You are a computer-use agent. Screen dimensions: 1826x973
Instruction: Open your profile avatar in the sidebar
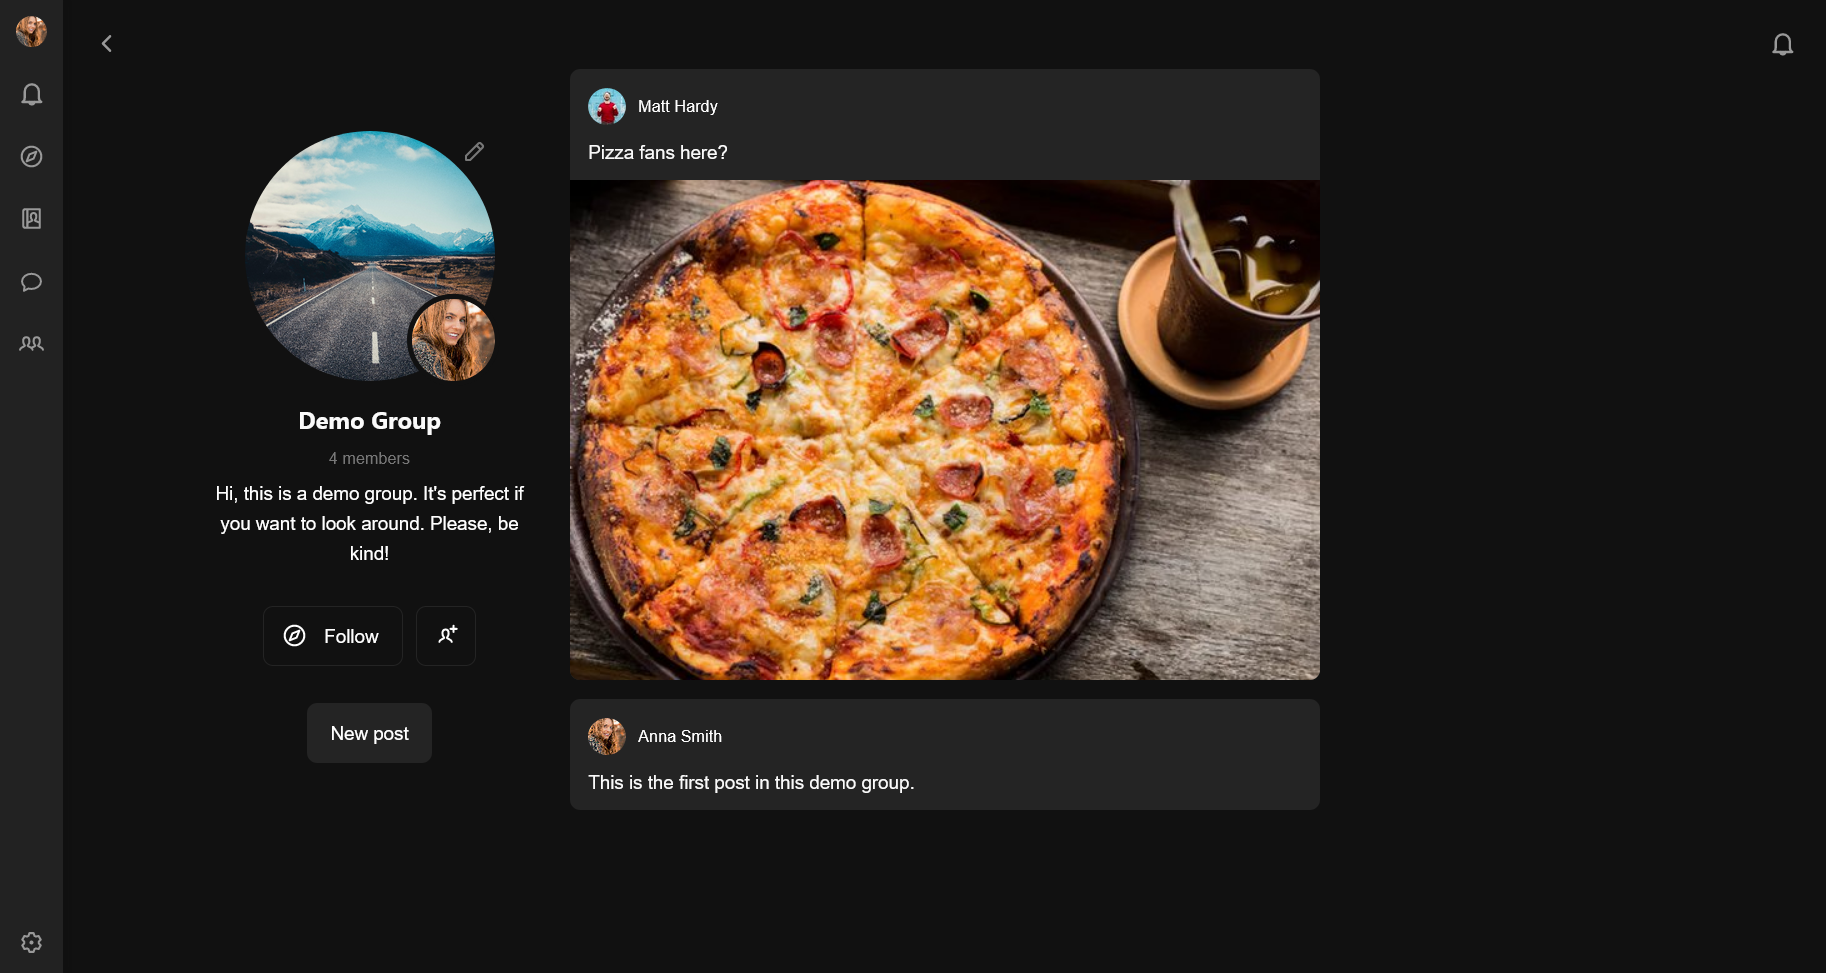32,32
